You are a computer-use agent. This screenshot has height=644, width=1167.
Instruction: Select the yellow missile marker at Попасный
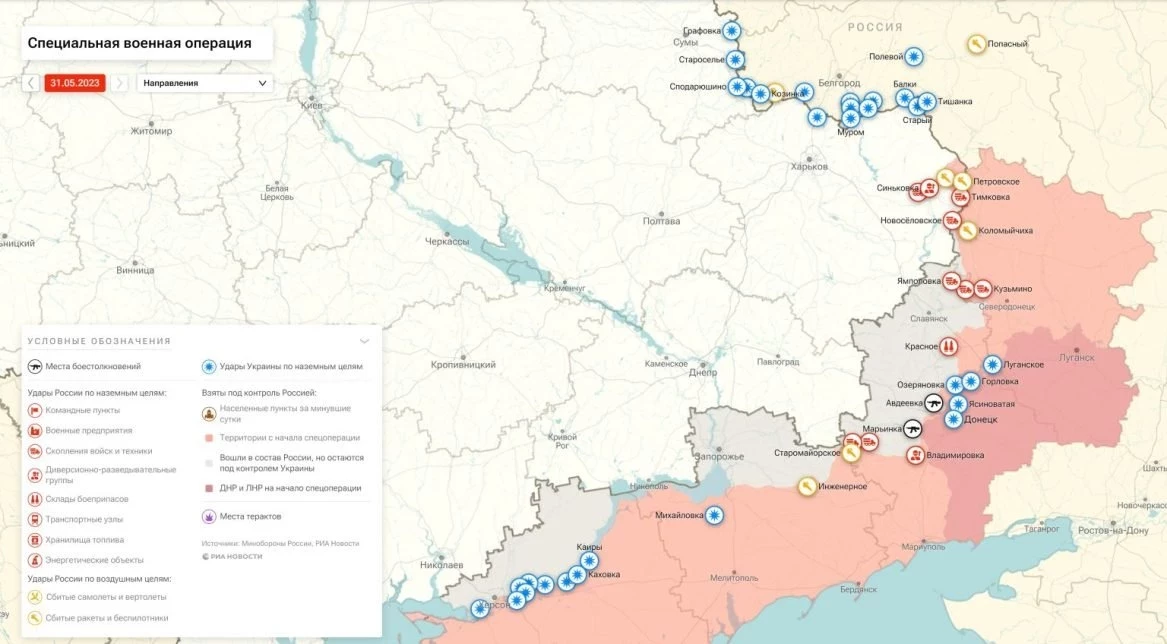tap(976, 44)
